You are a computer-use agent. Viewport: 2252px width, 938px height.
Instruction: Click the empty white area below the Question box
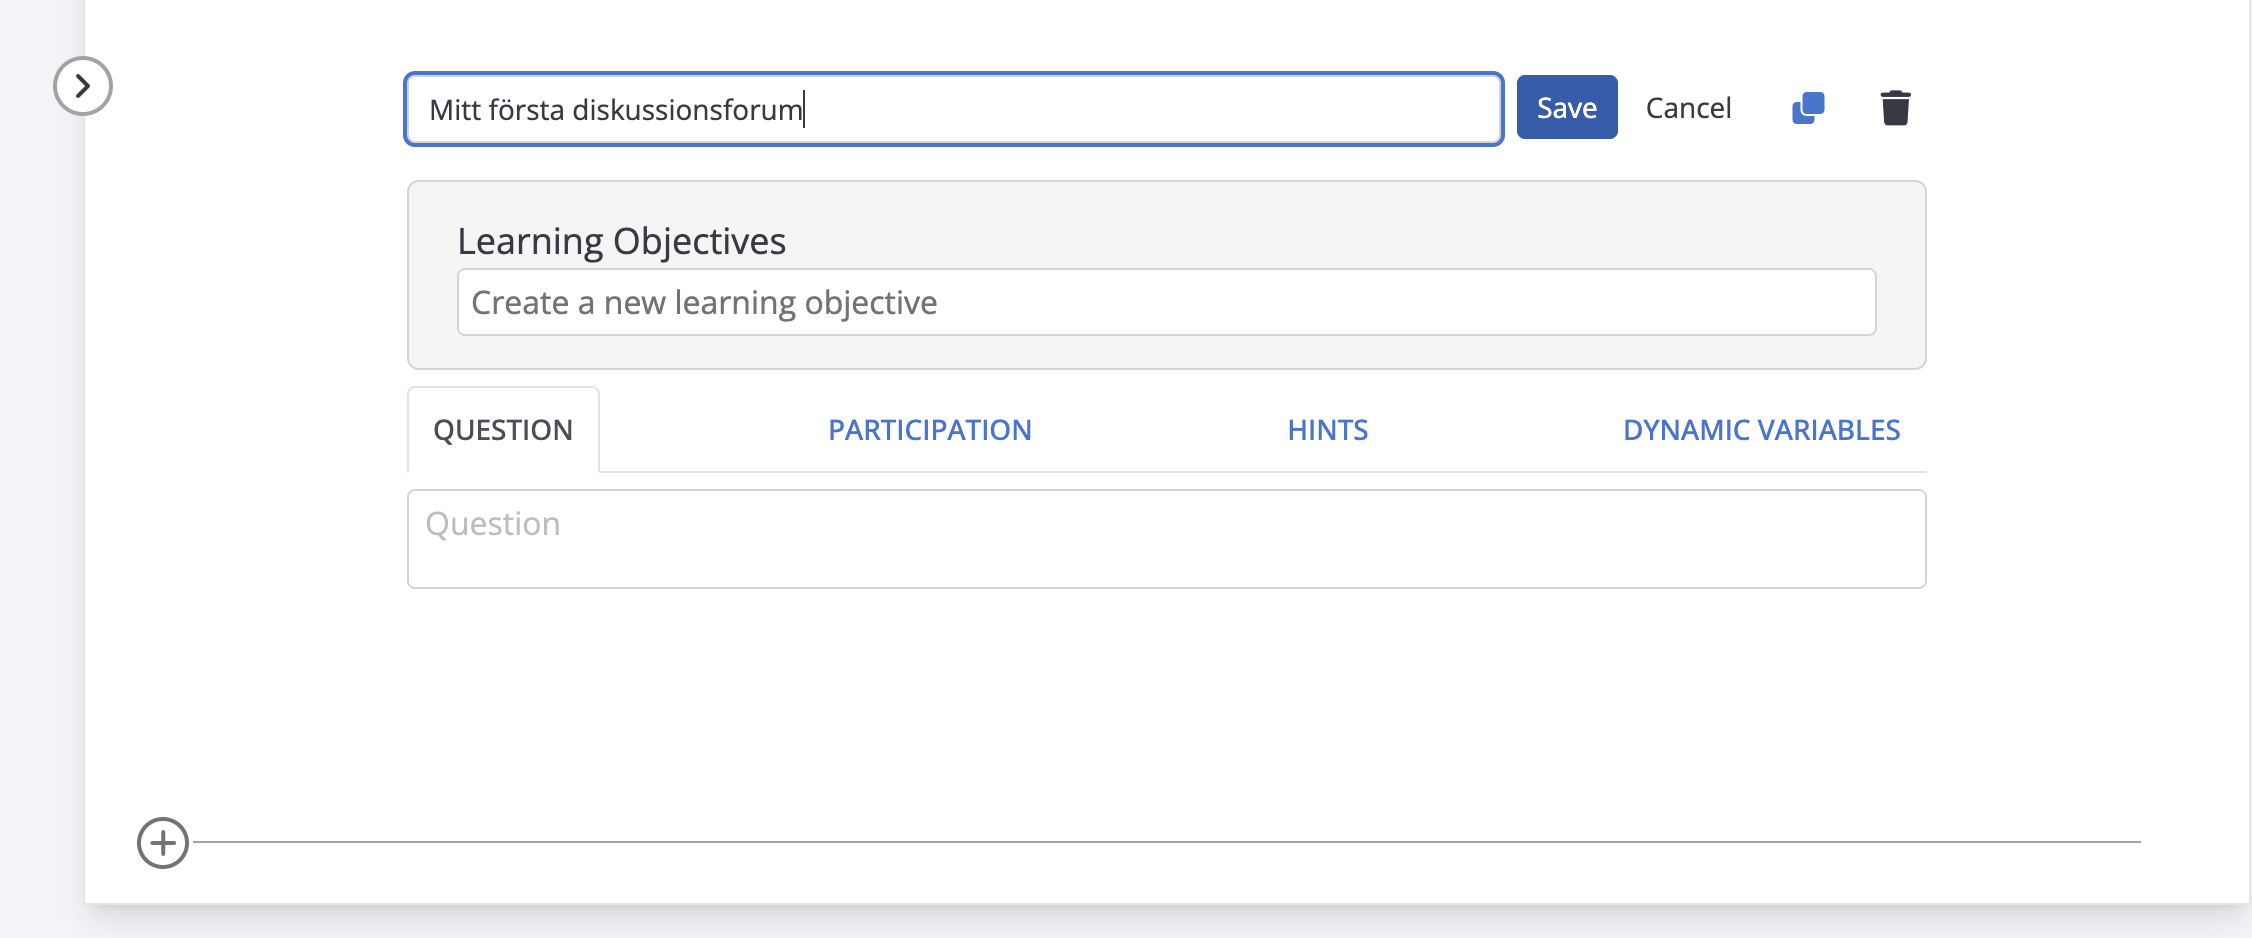point(1166,700)
